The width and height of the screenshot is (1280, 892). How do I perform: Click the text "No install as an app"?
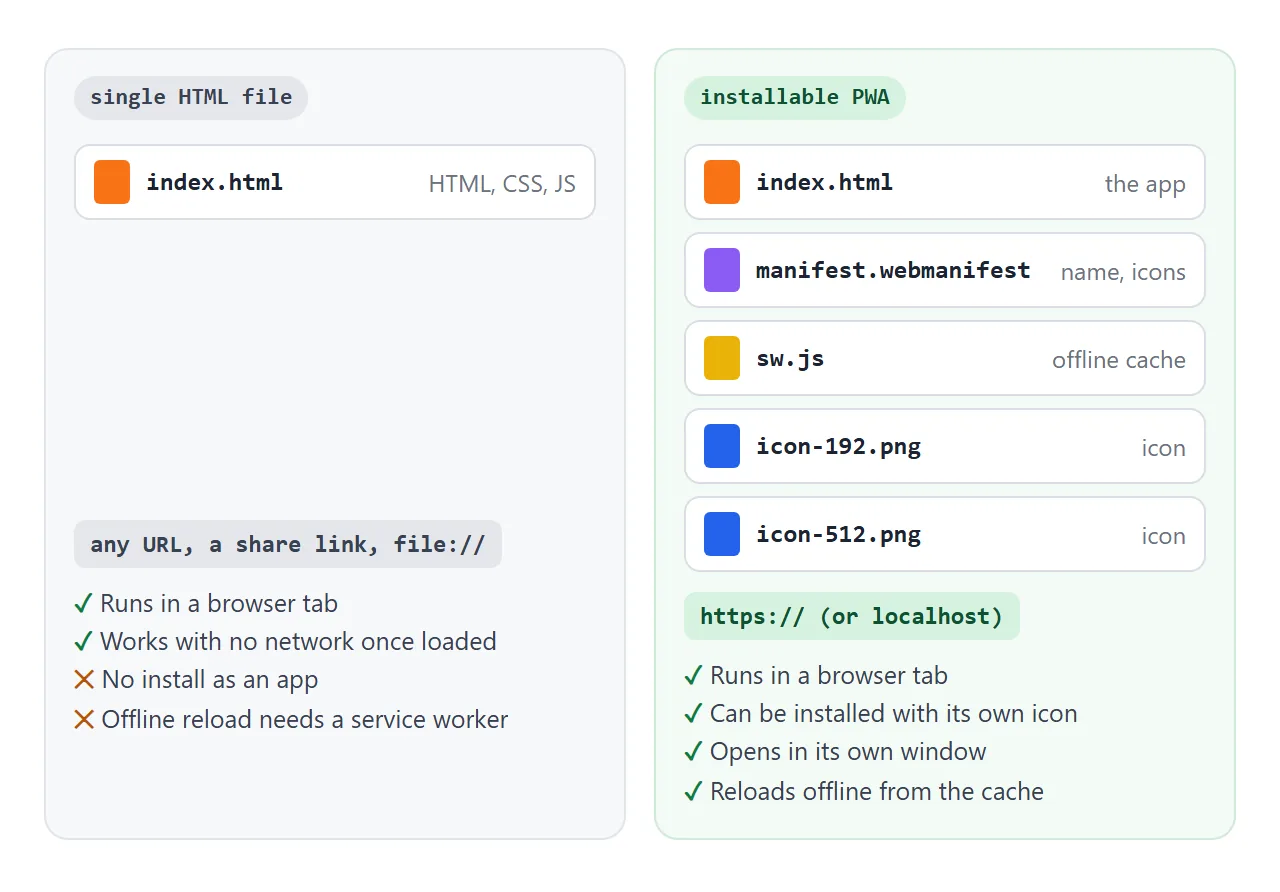pyautogui.click(x=210, y=680)
